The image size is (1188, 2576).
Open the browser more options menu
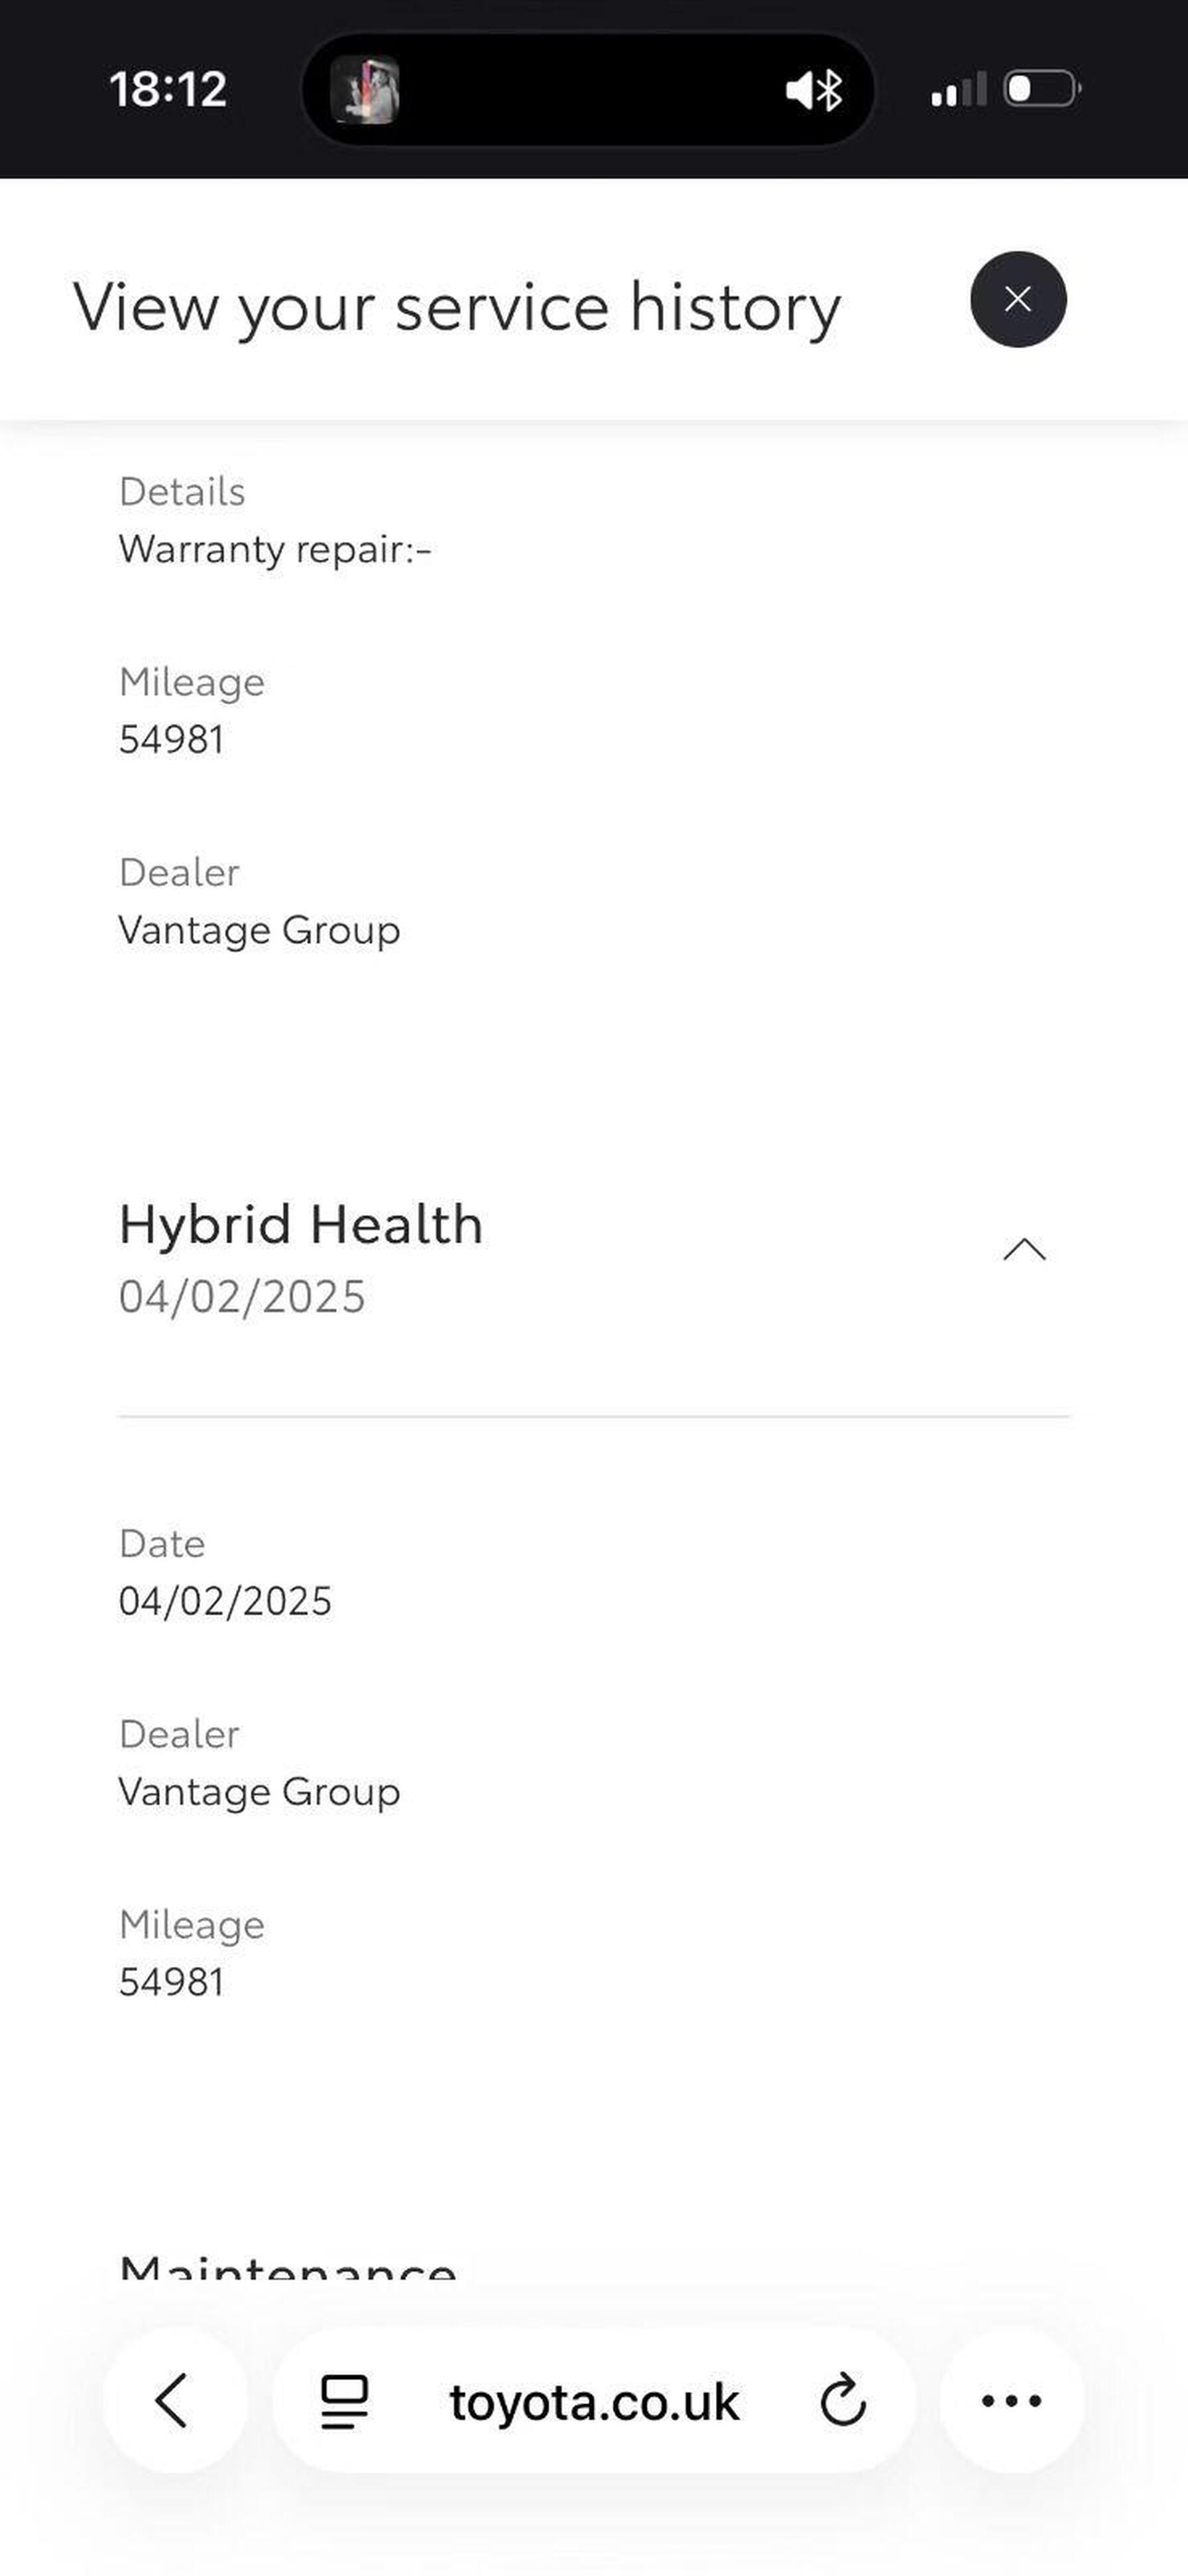(1012, 2400)
